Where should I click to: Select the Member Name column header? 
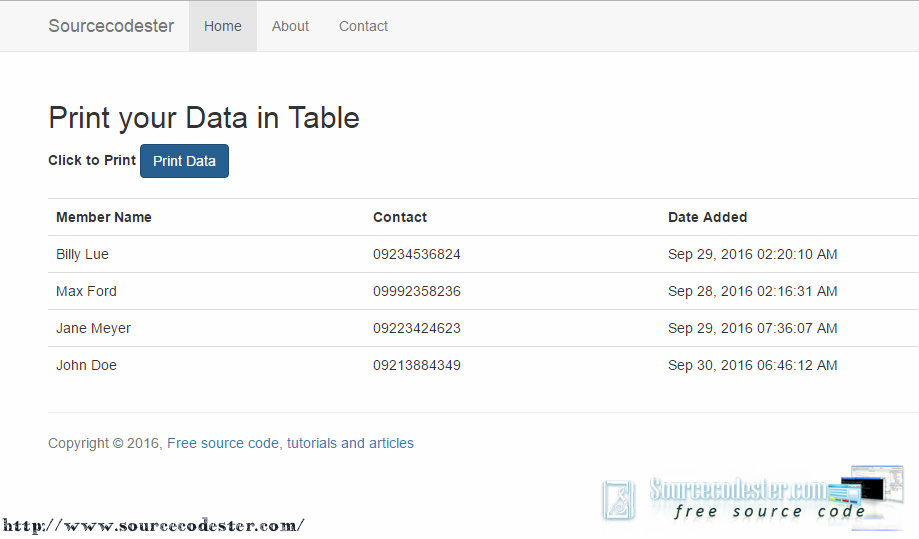pyautogui.click(x=104, y=217)
